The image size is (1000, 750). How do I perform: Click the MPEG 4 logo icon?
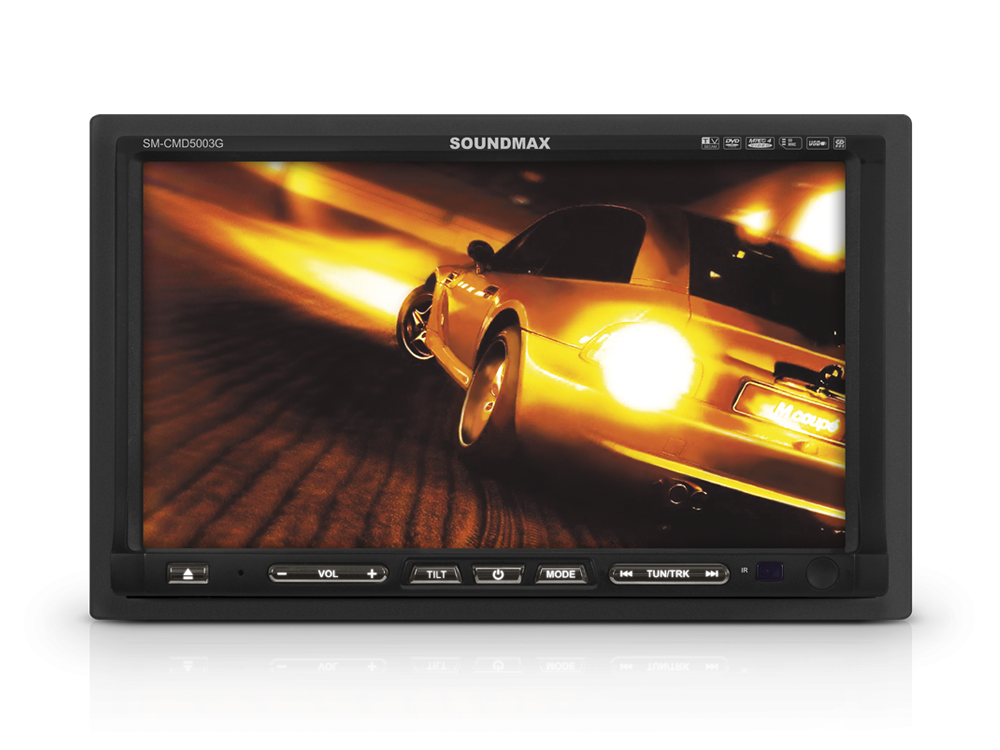click(760, 143)
